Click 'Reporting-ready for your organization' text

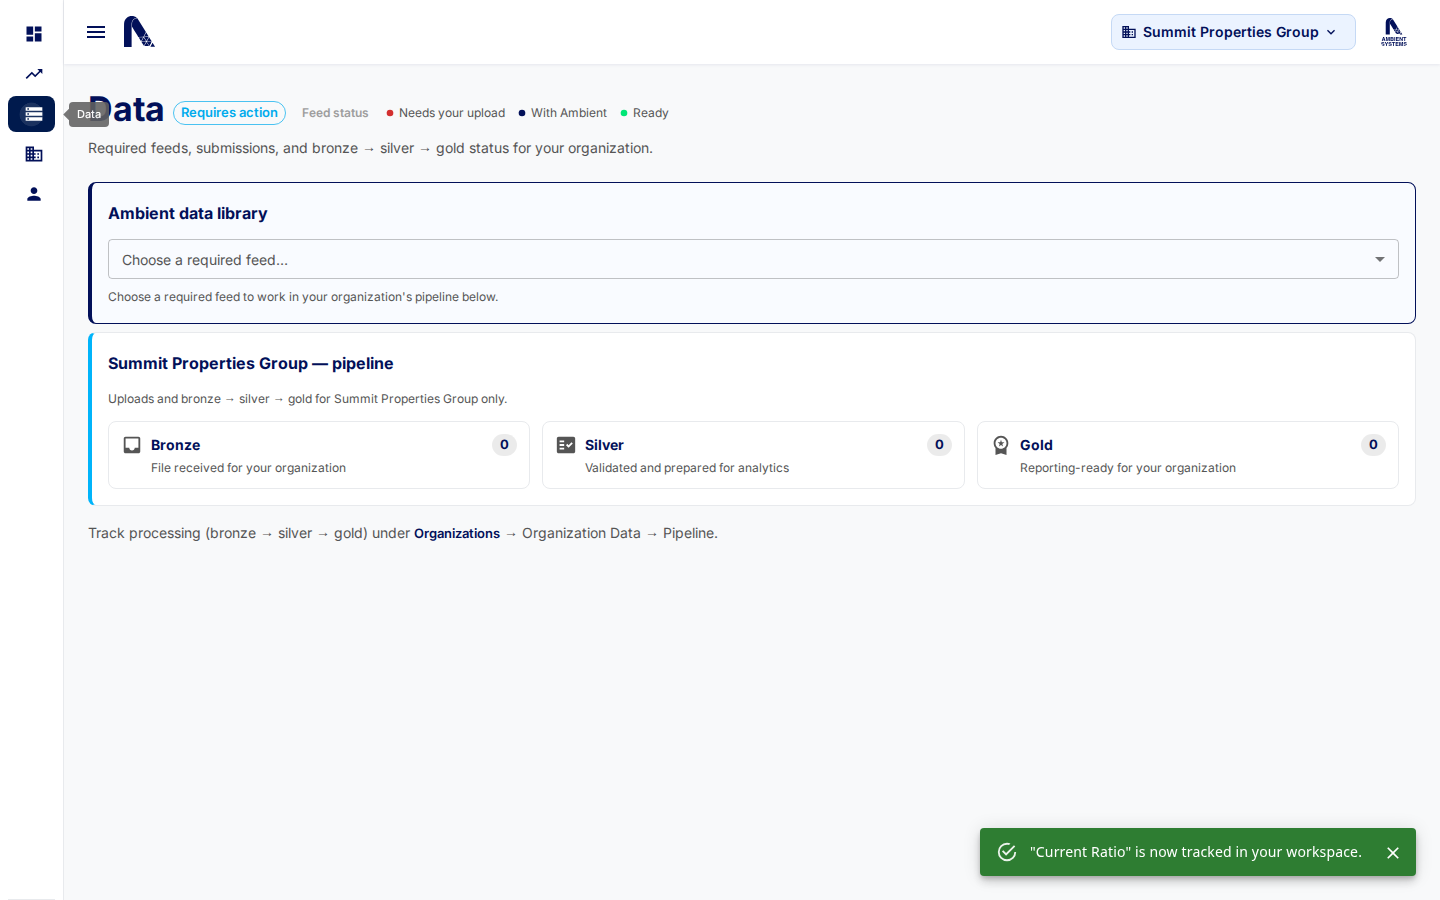click(x=1128, y=468)
